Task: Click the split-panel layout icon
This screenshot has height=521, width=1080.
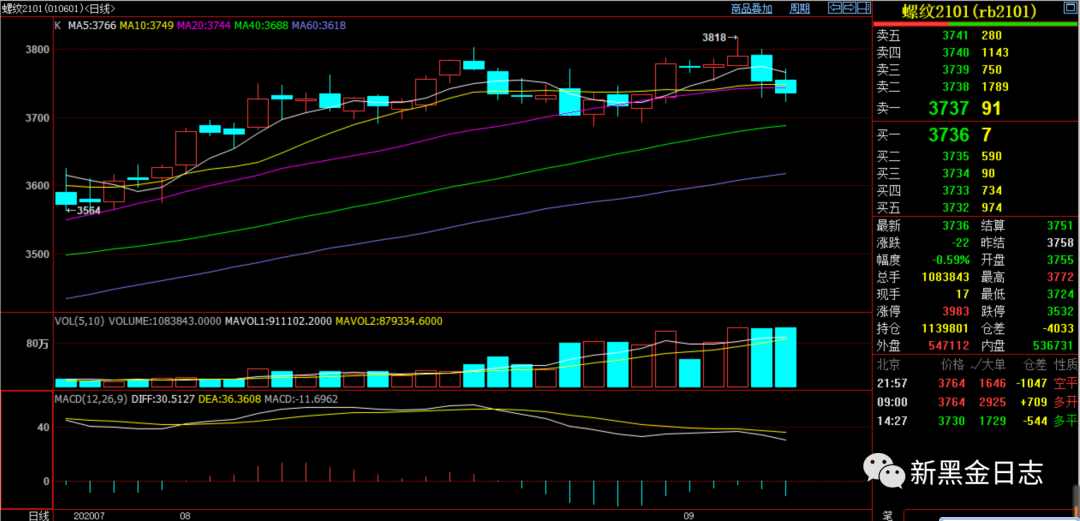Action: click(x=862, y=8)
